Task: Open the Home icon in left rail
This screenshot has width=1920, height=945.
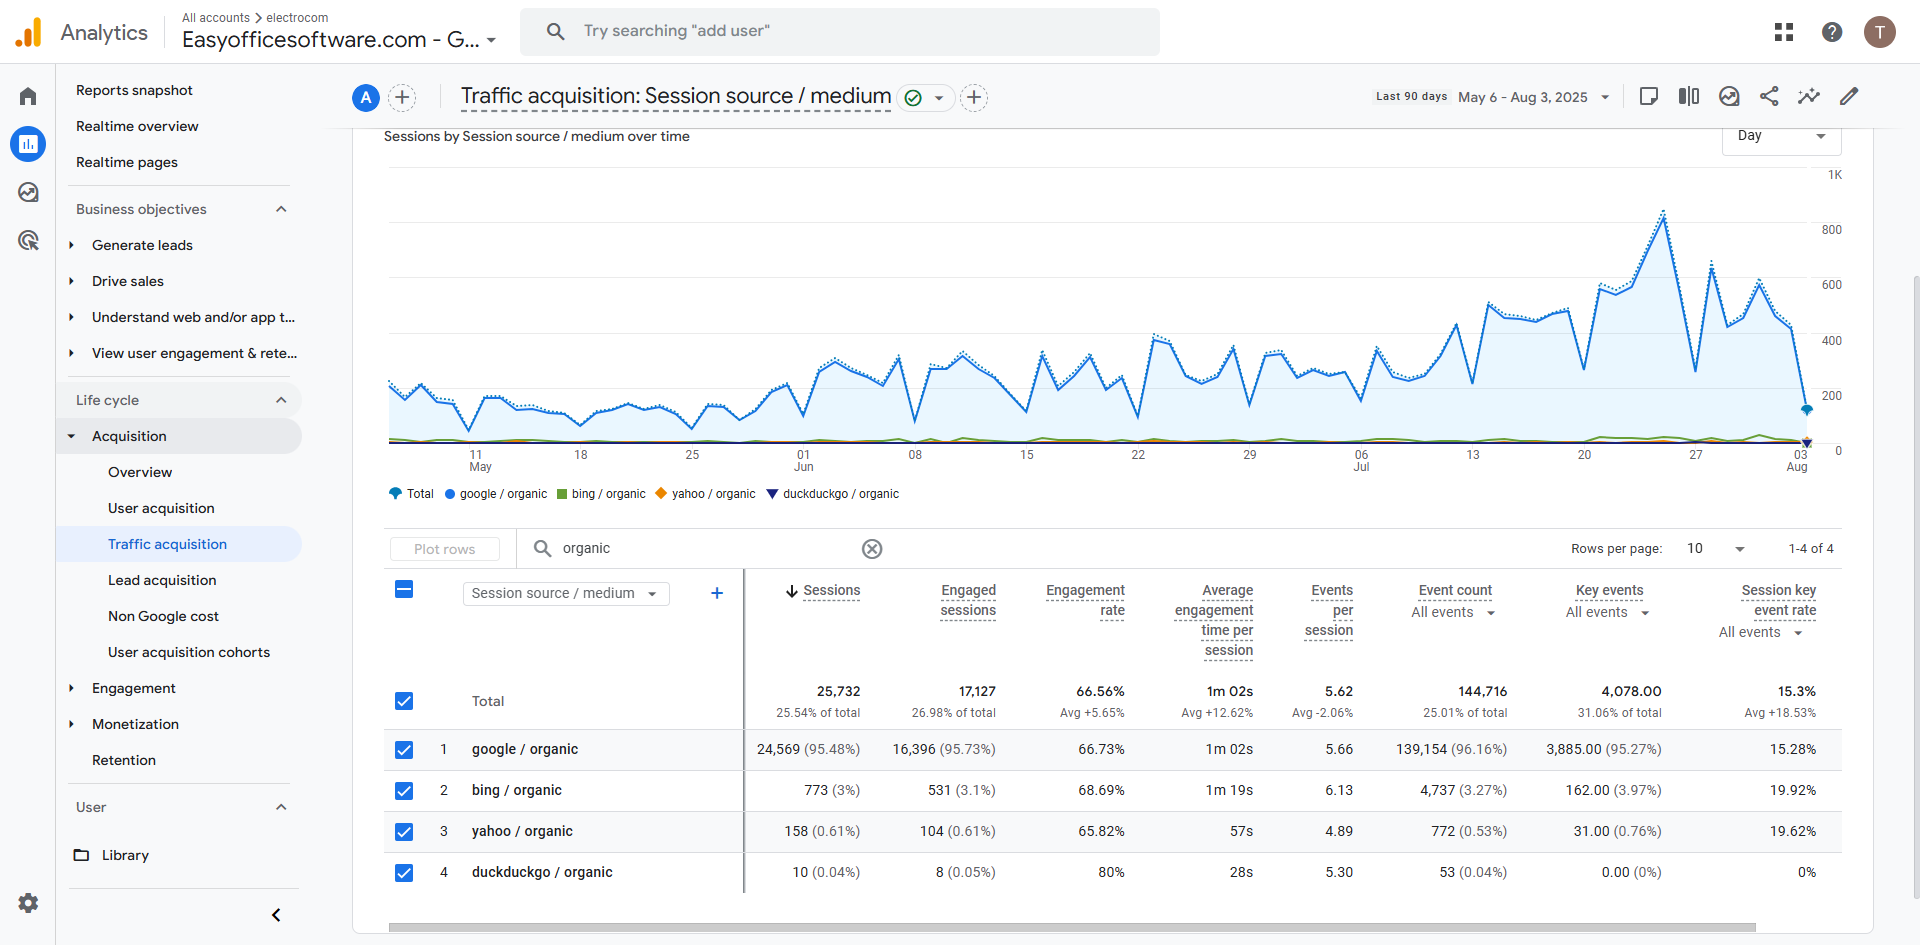Action: (28, 96)
